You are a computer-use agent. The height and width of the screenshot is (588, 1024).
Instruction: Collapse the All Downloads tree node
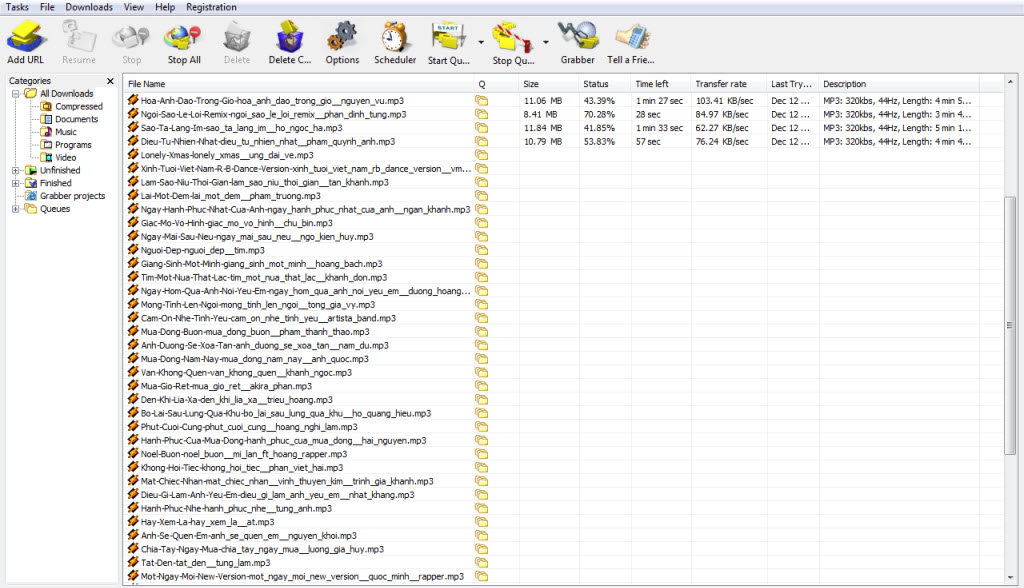click(x=16, y=94)
